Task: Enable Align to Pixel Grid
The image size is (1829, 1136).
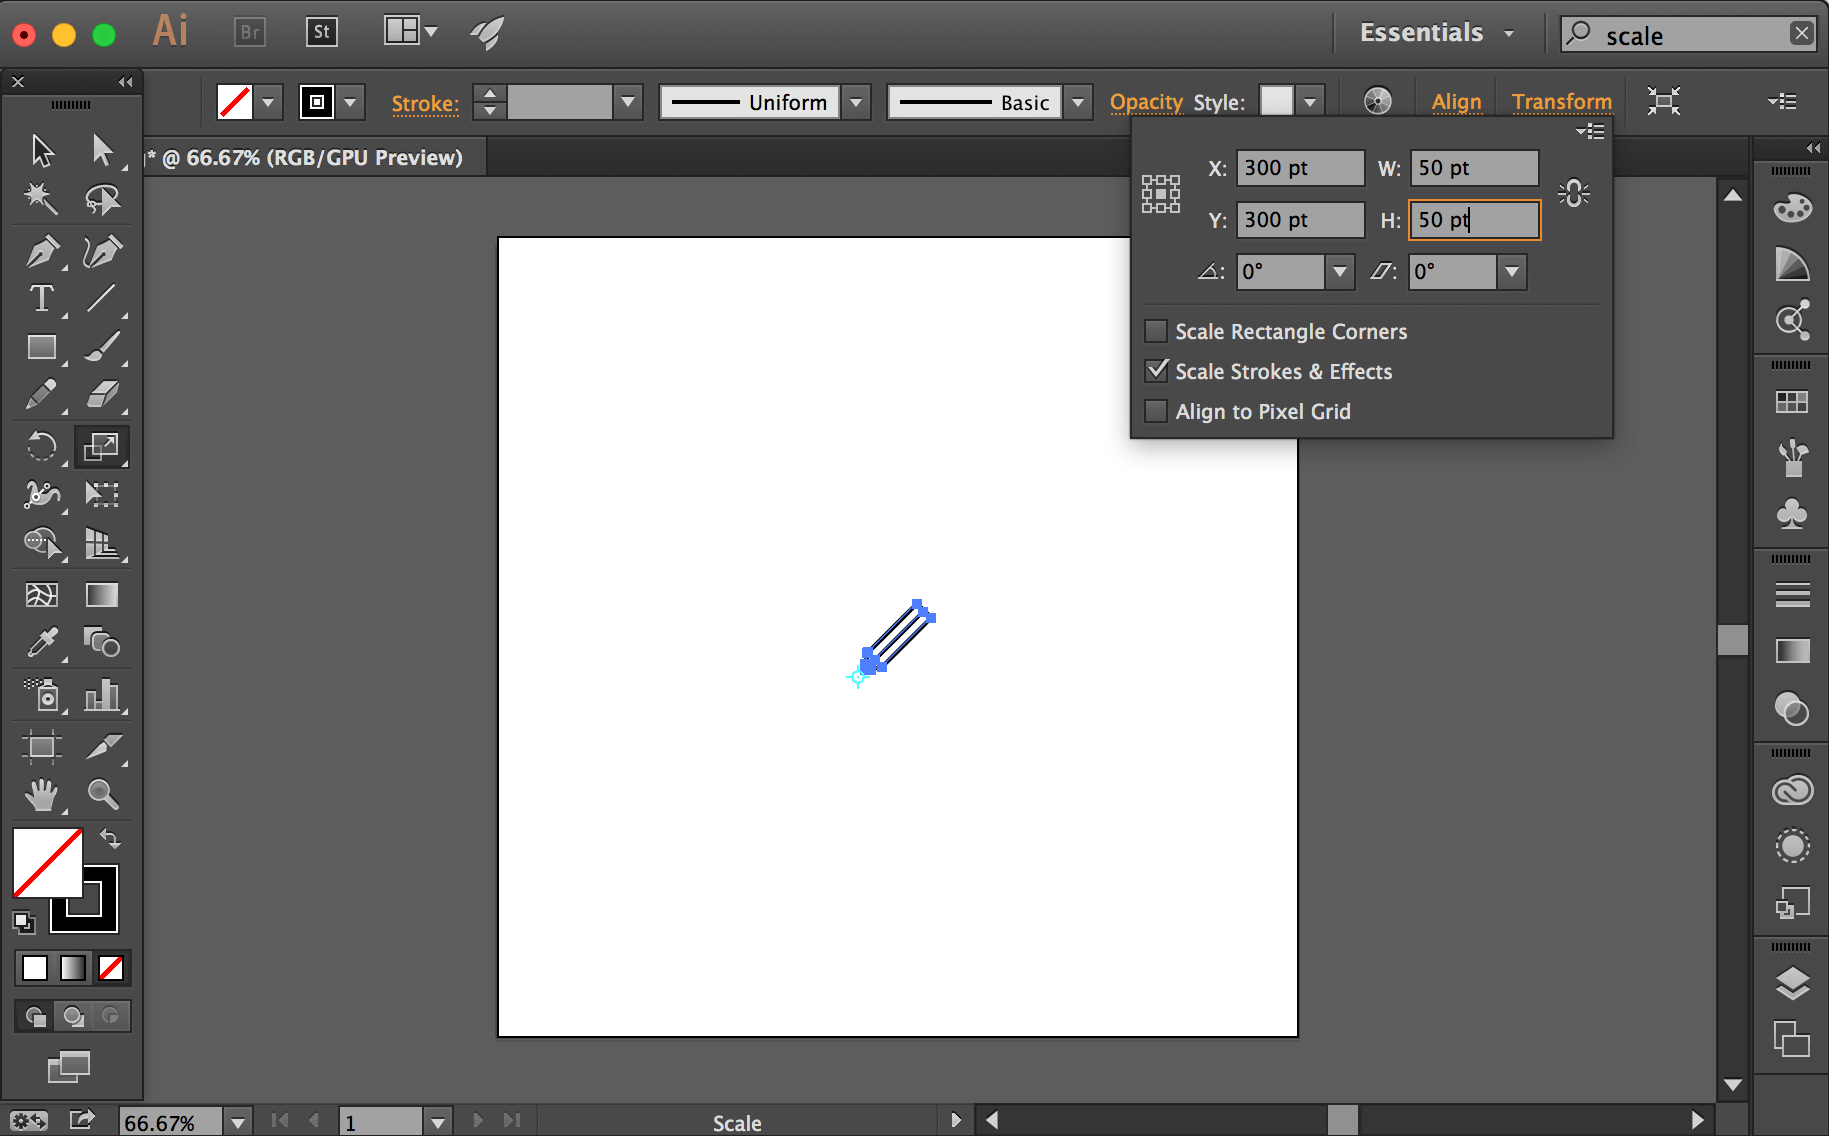Action: point(1156,411)
